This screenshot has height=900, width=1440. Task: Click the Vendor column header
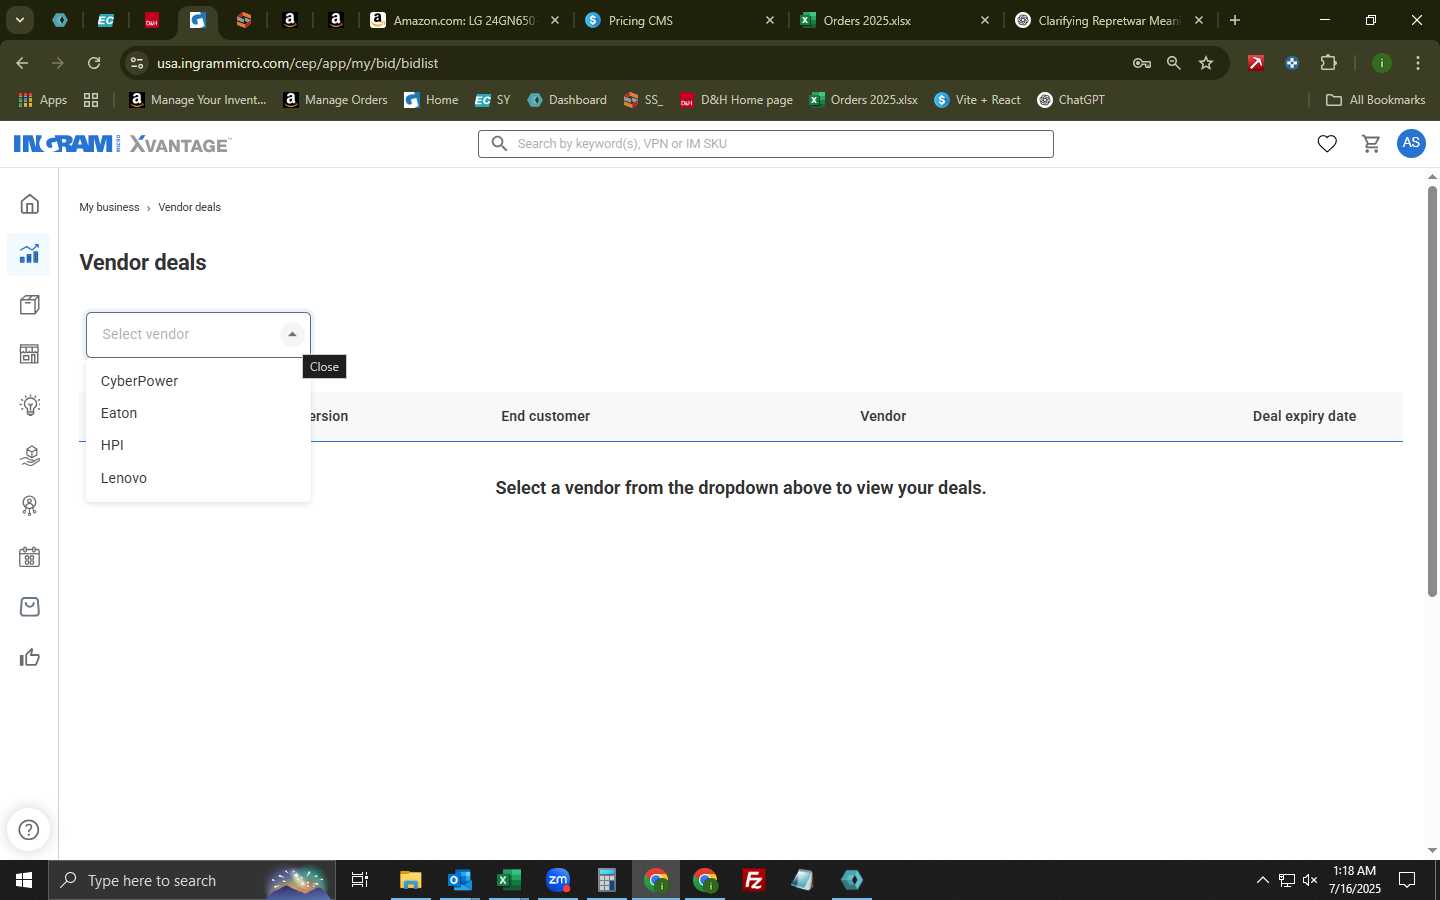[883, 416]
